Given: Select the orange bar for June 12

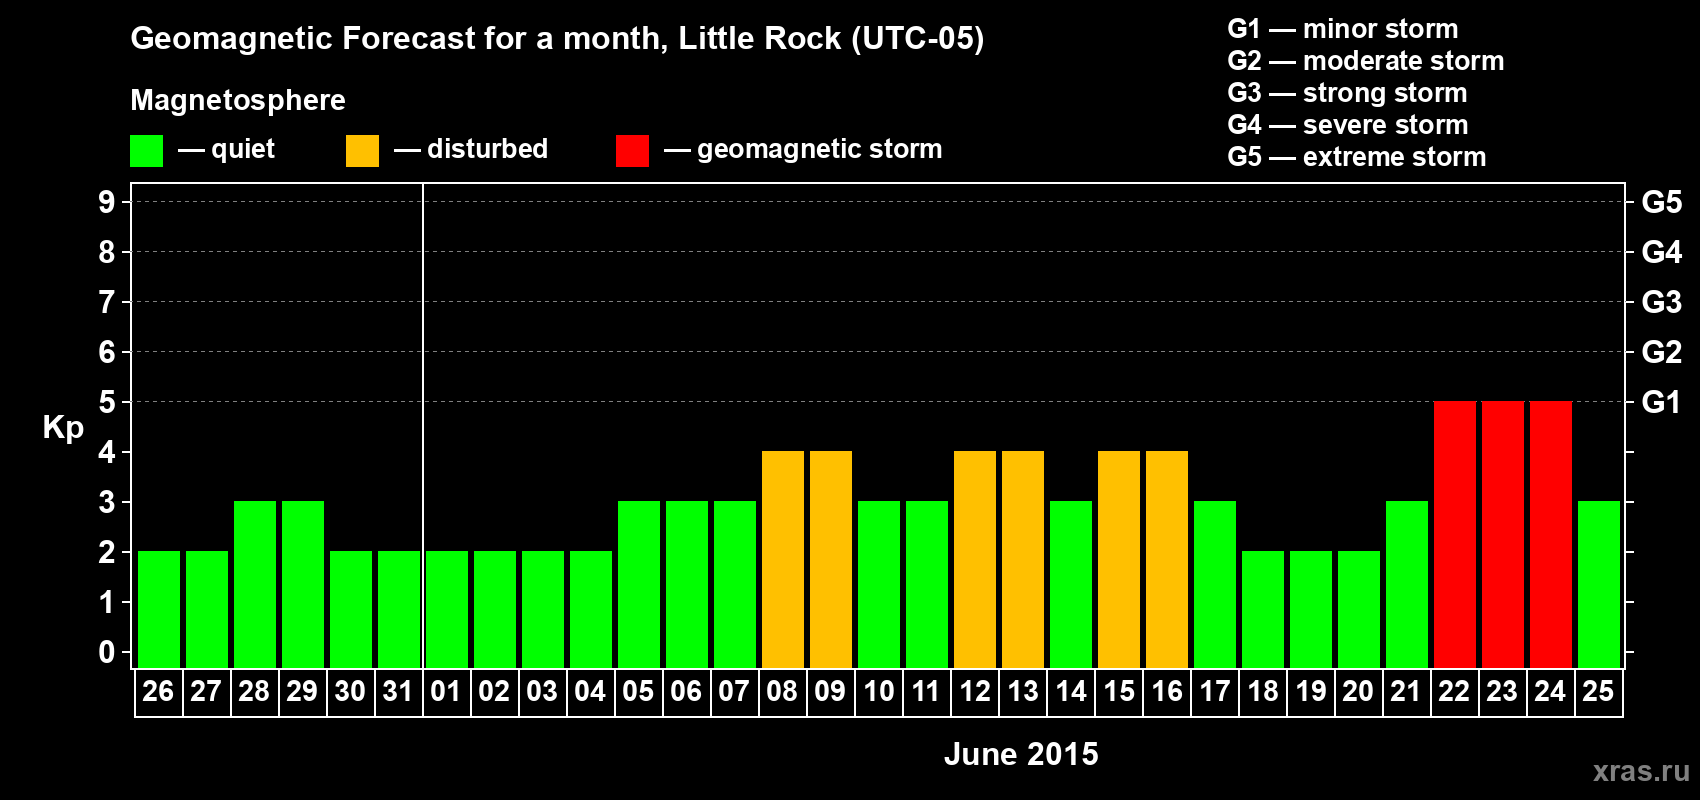Looking at the screenshot, I should click(x=974, y=559).
